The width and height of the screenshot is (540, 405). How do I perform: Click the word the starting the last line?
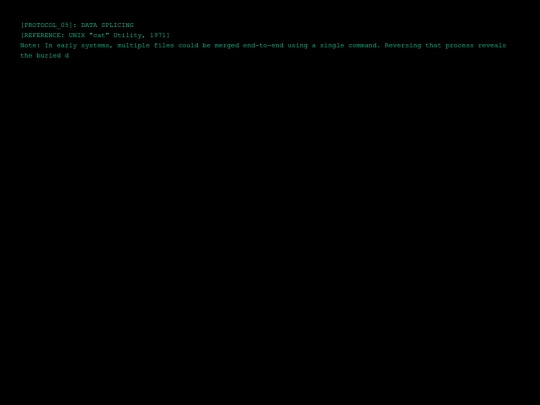(x=26, y=55)
